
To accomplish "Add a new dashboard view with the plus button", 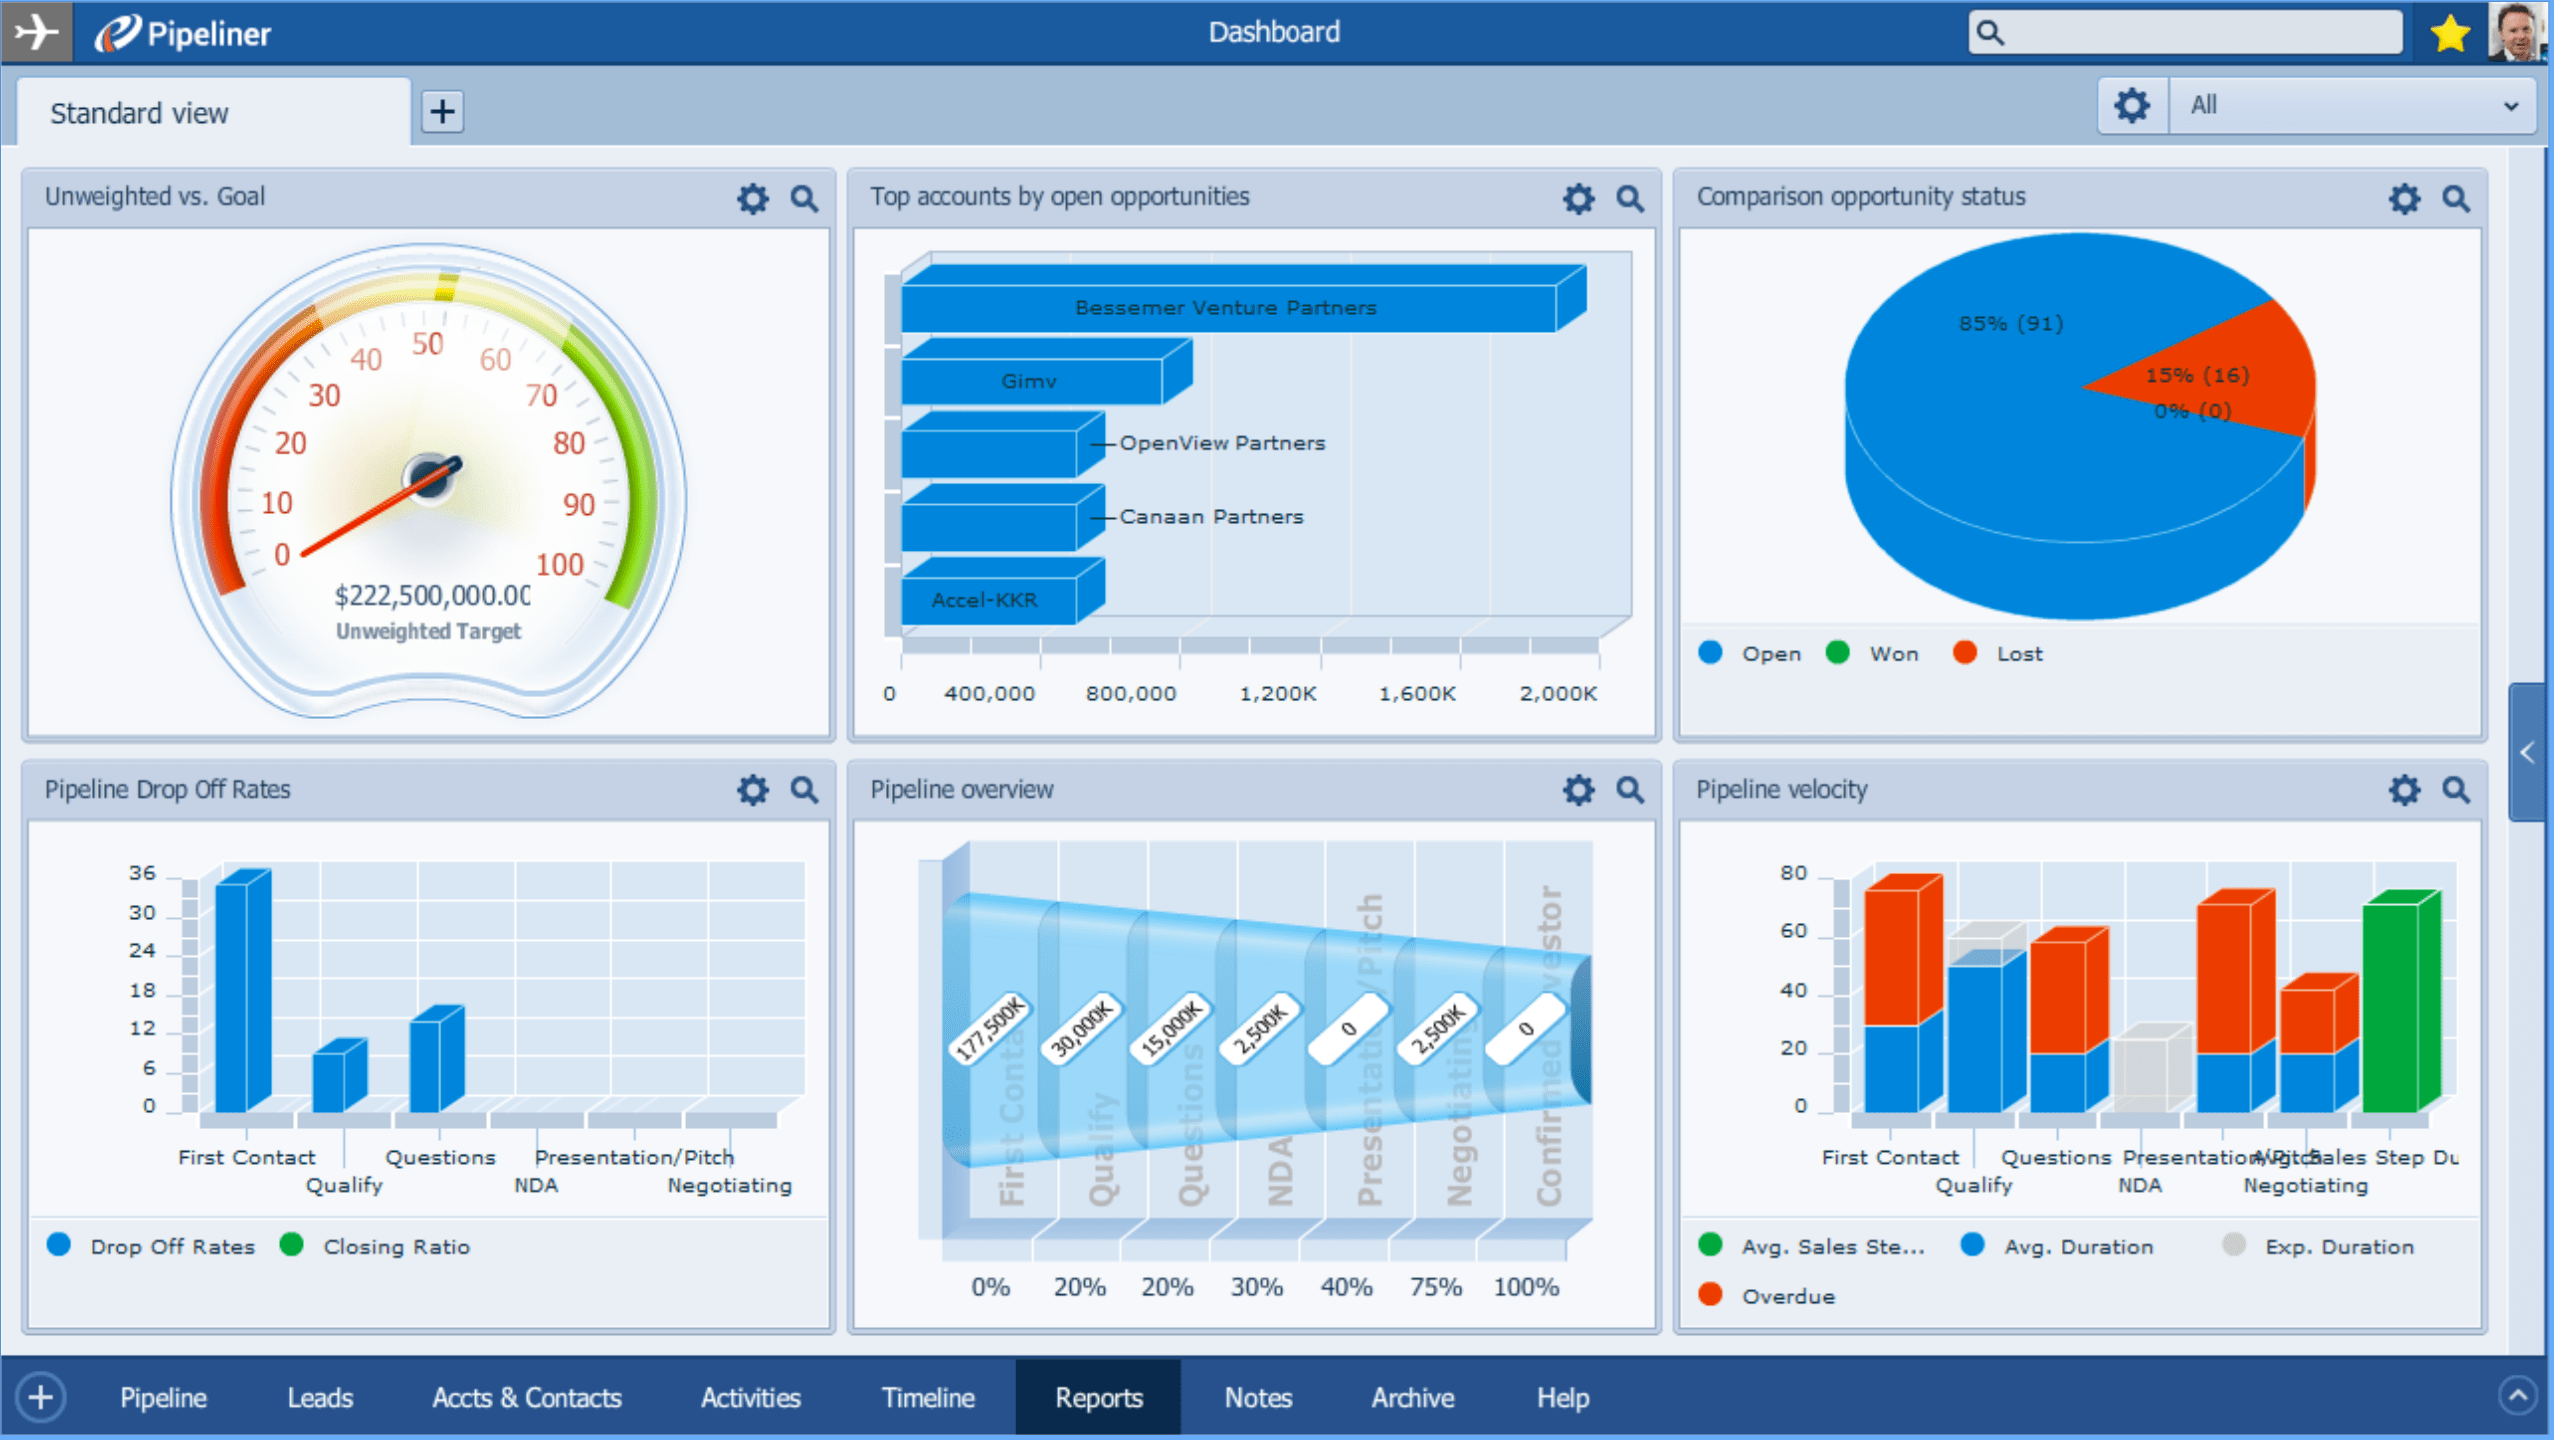I will coord(441,110).
